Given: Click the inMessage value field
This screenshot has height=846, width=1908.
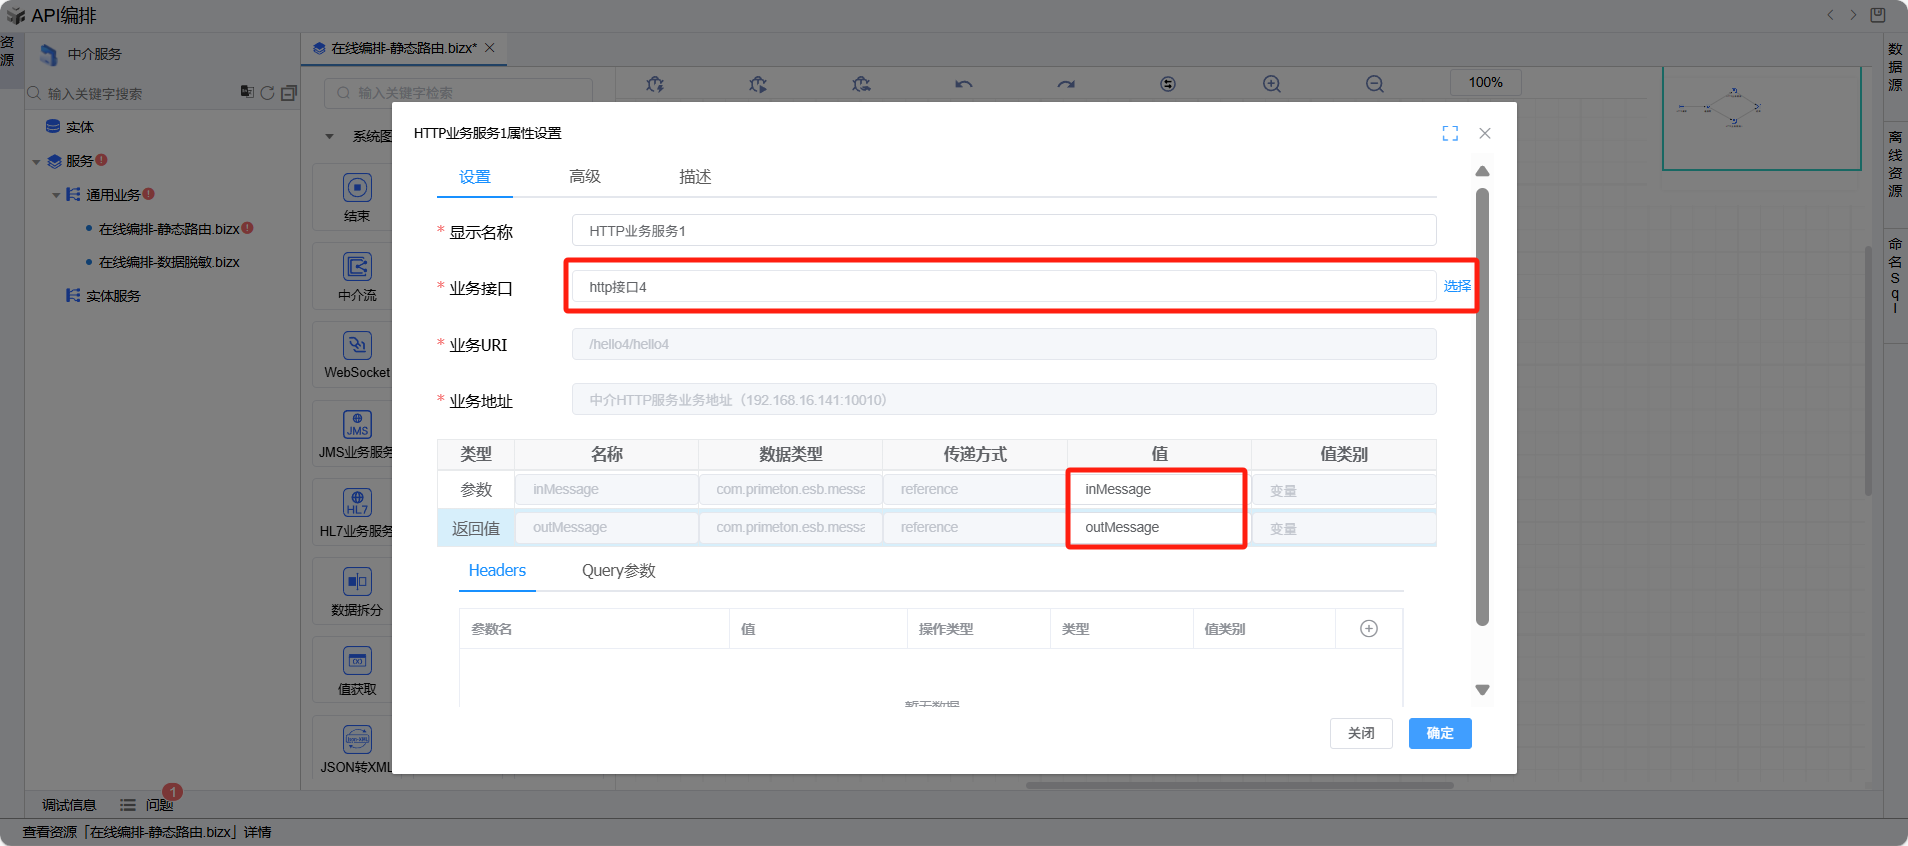Looking at the screenshot, I should pyautogui.click(x=1157, y=489).
